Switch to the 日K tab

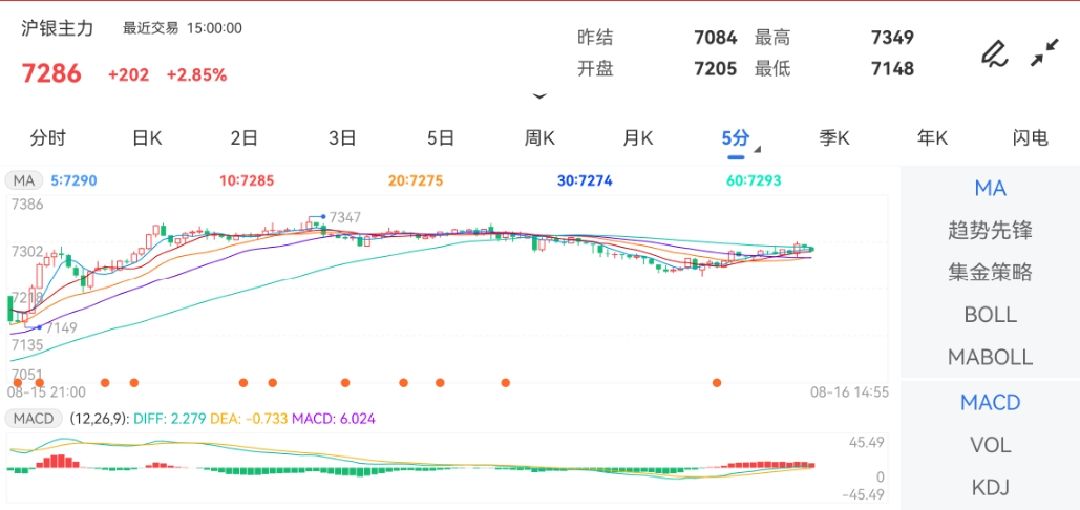[x=147, y=138]
